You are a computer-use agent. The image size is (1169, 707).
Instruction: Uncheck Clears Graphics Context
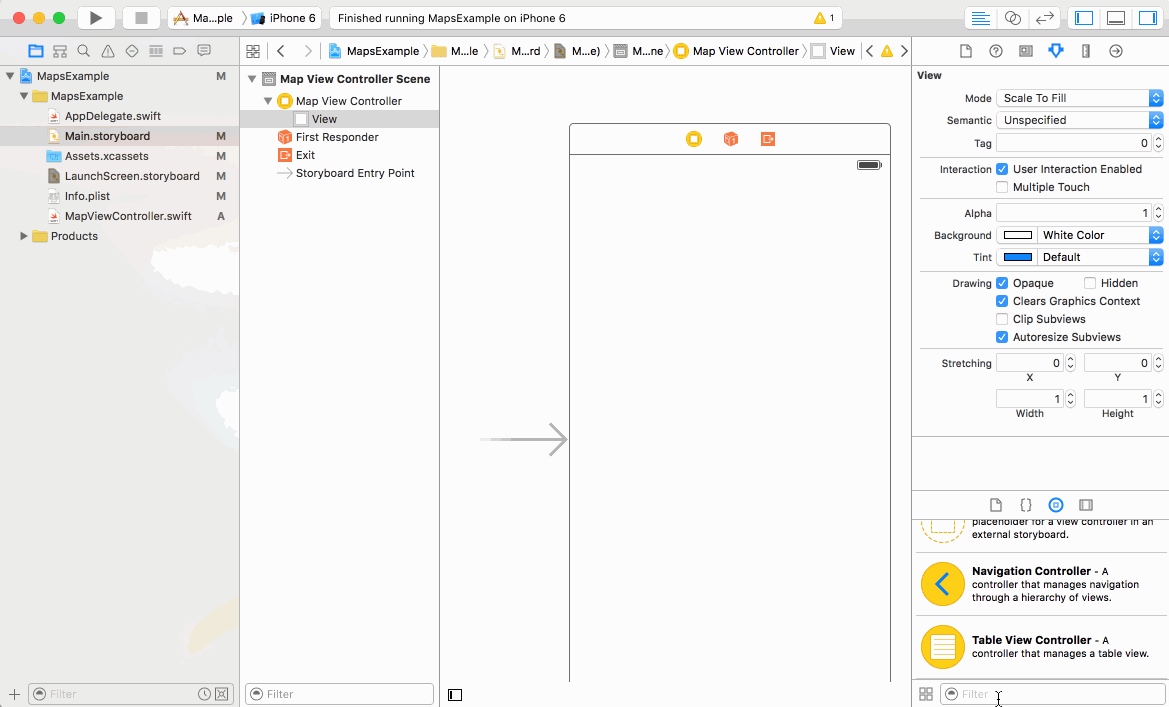click(1002, 301)
